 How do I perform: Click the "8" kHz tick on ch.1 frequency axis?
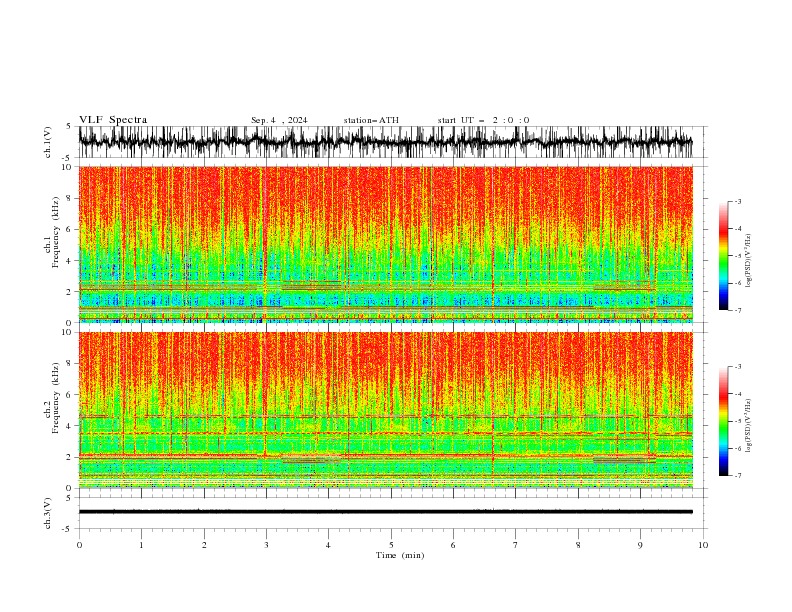(70, 198)
